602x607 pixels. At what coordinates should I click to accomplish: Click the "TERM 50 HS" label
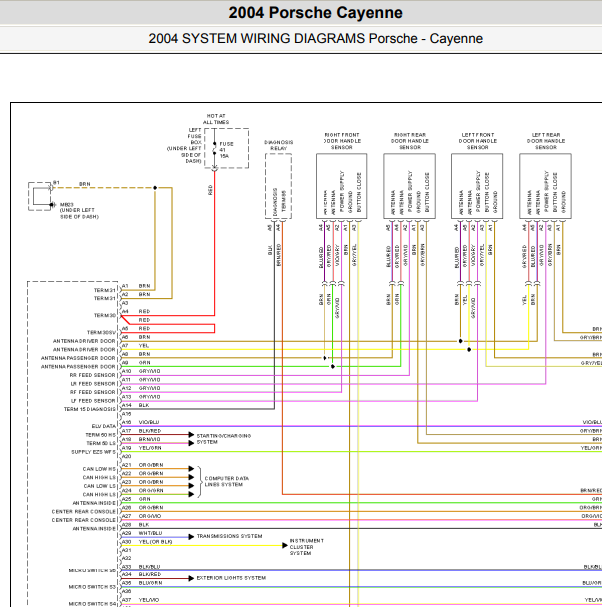[x=101, y=435]
